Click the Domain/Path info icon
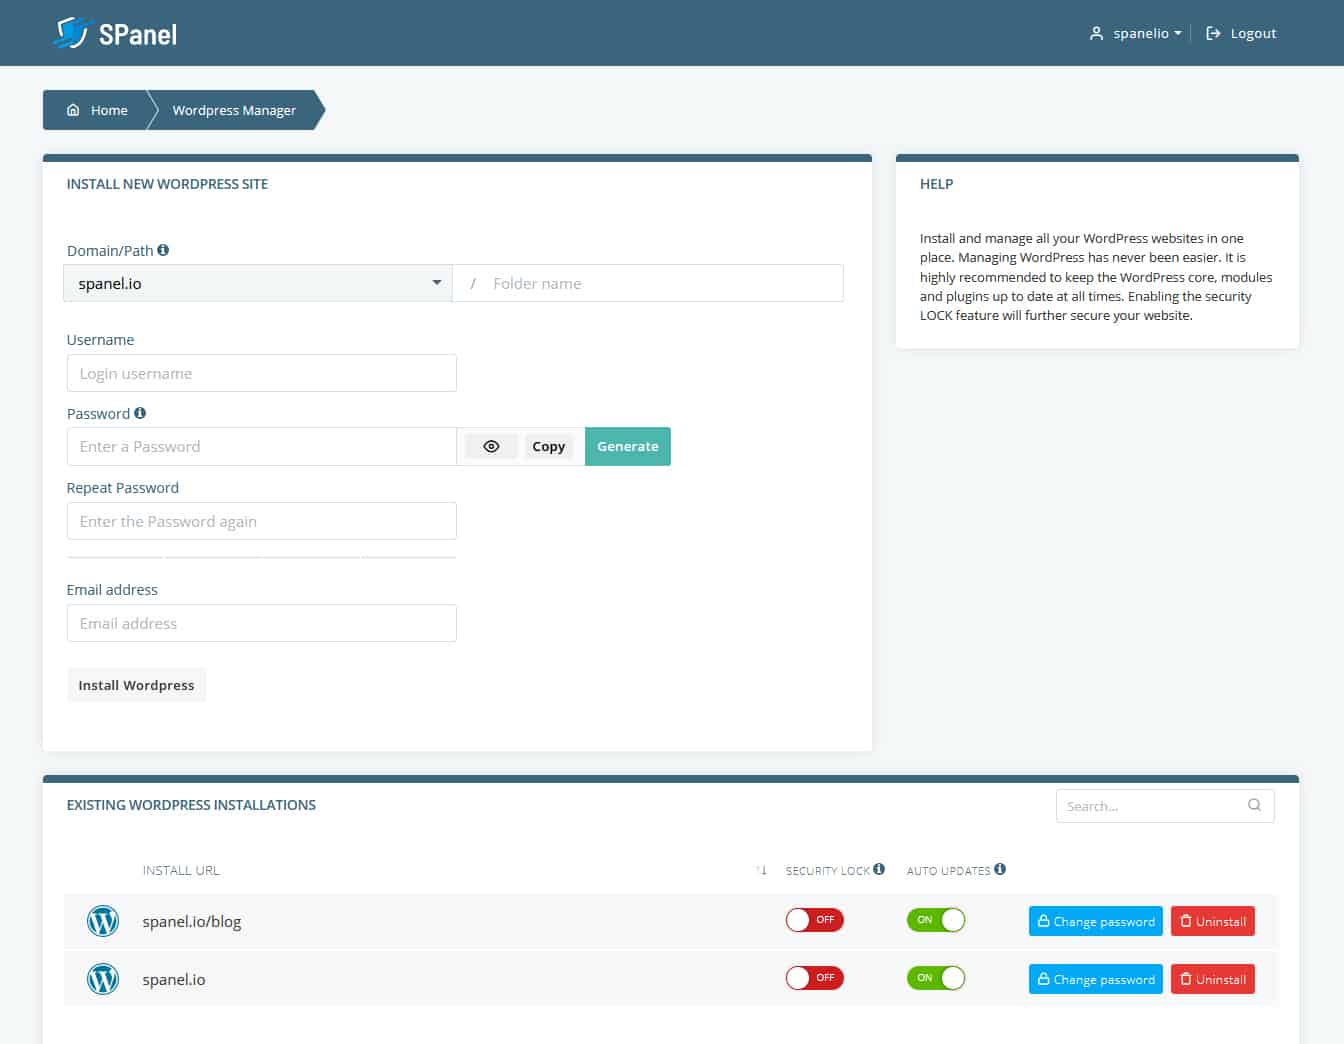The width and height of the screenshot is (1344, 1044). (x=163, y=250)
